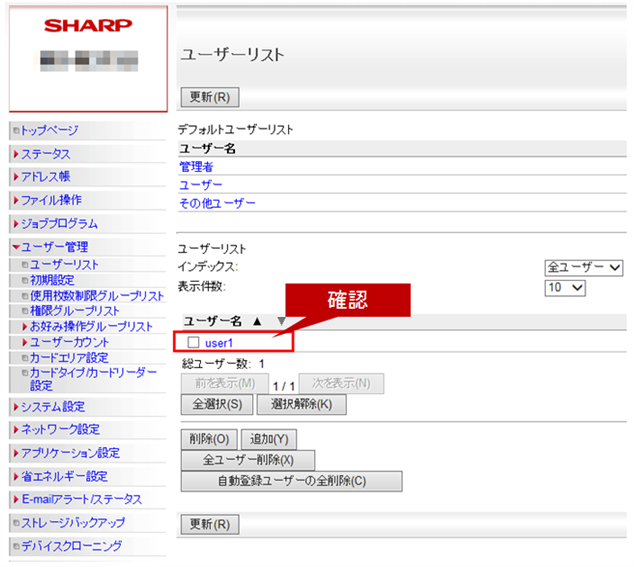The image size is (634, 567).
Task: Click the 削除(O) button
Action: tap(209, 439)
